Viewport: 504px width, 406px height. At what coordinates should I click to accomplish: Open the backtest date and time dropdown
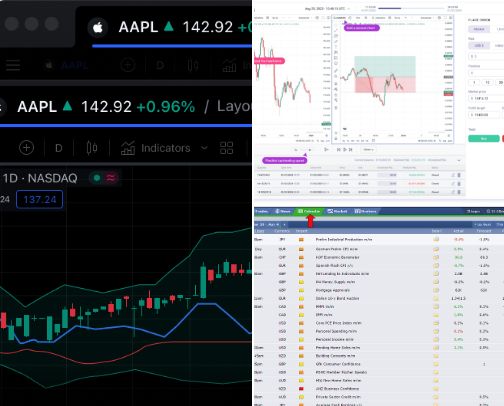(x=327, y=9)
